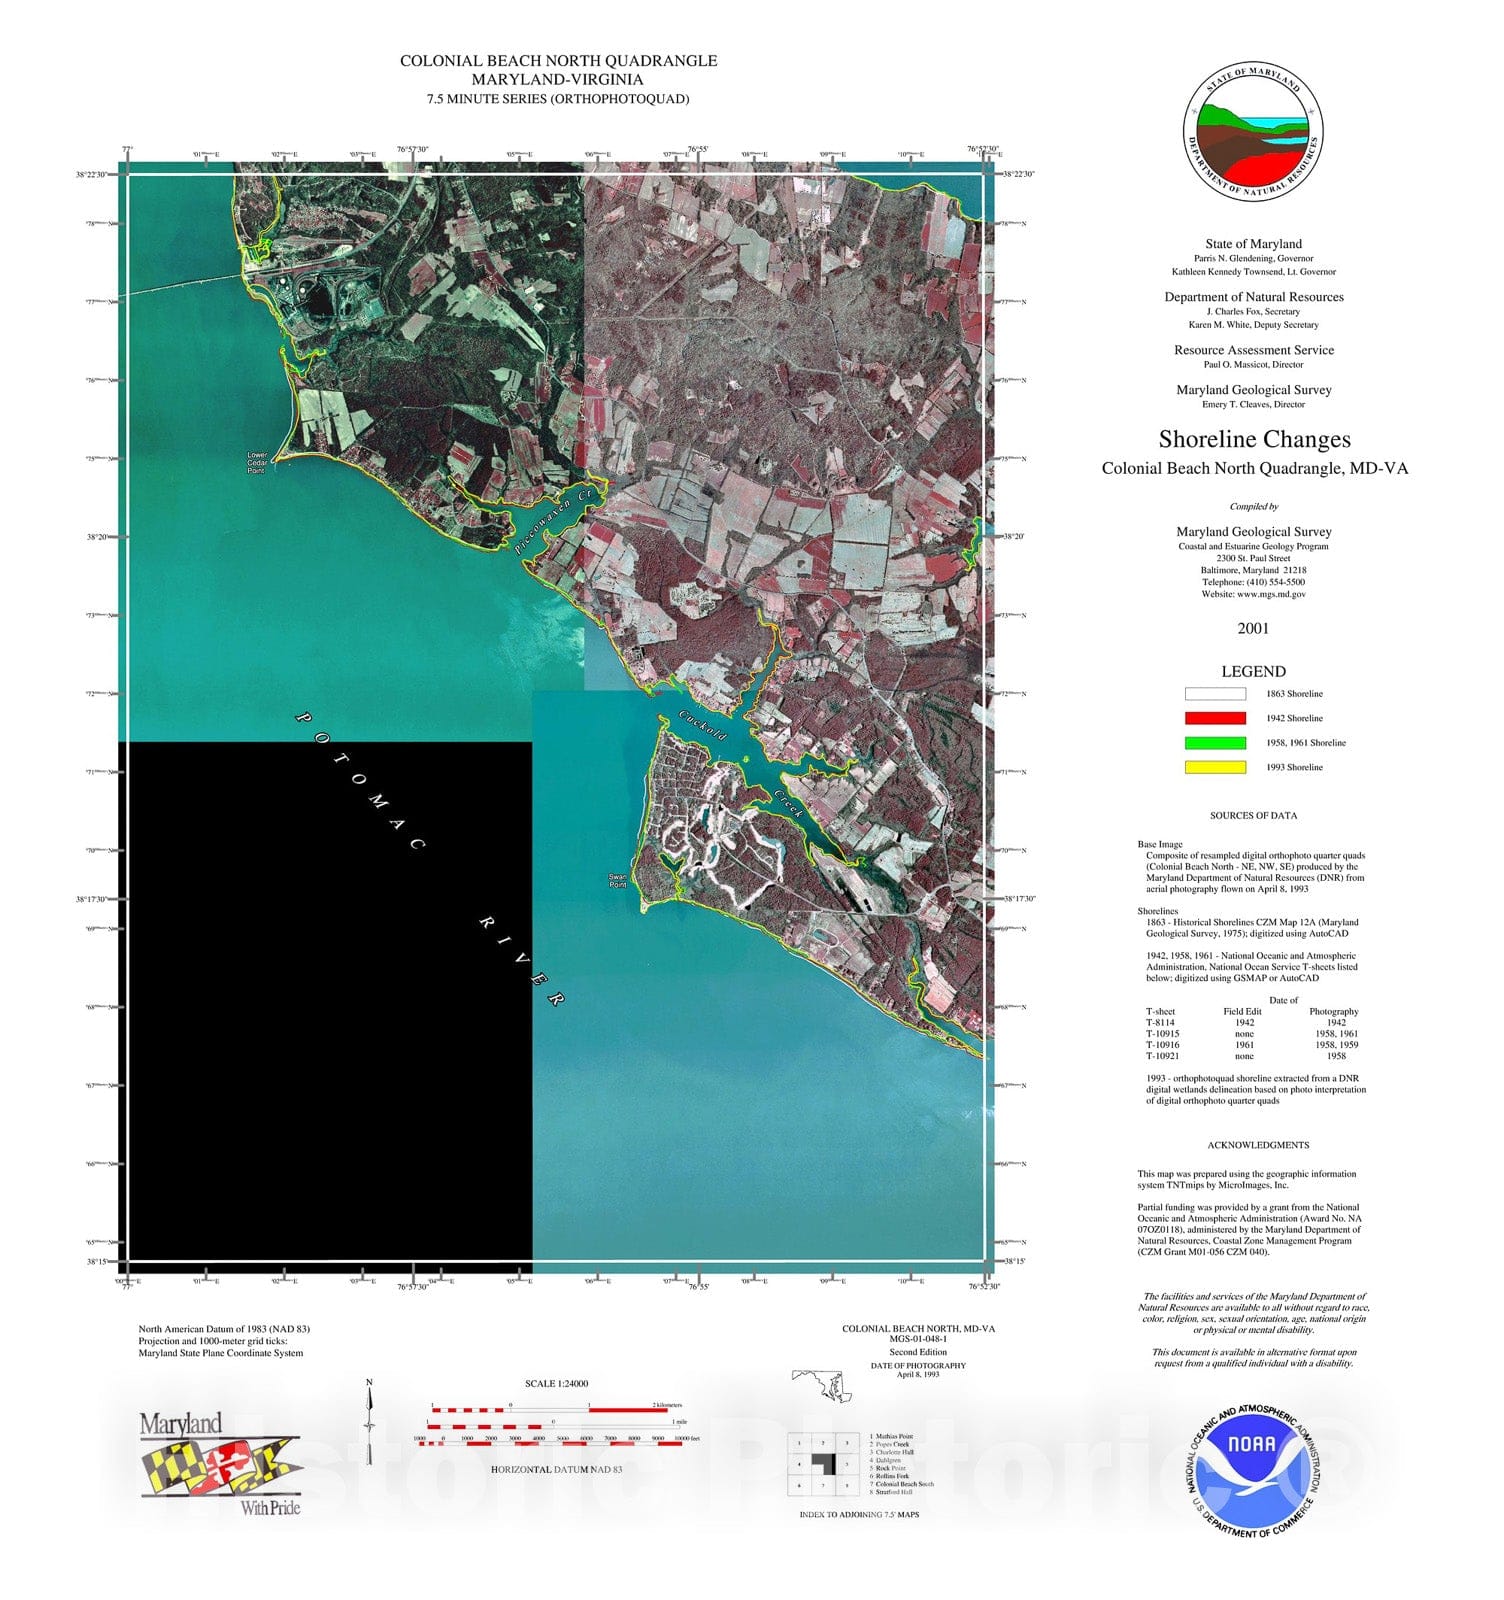
Task: Click the year '2001'
Action: tap(1253, 628)
